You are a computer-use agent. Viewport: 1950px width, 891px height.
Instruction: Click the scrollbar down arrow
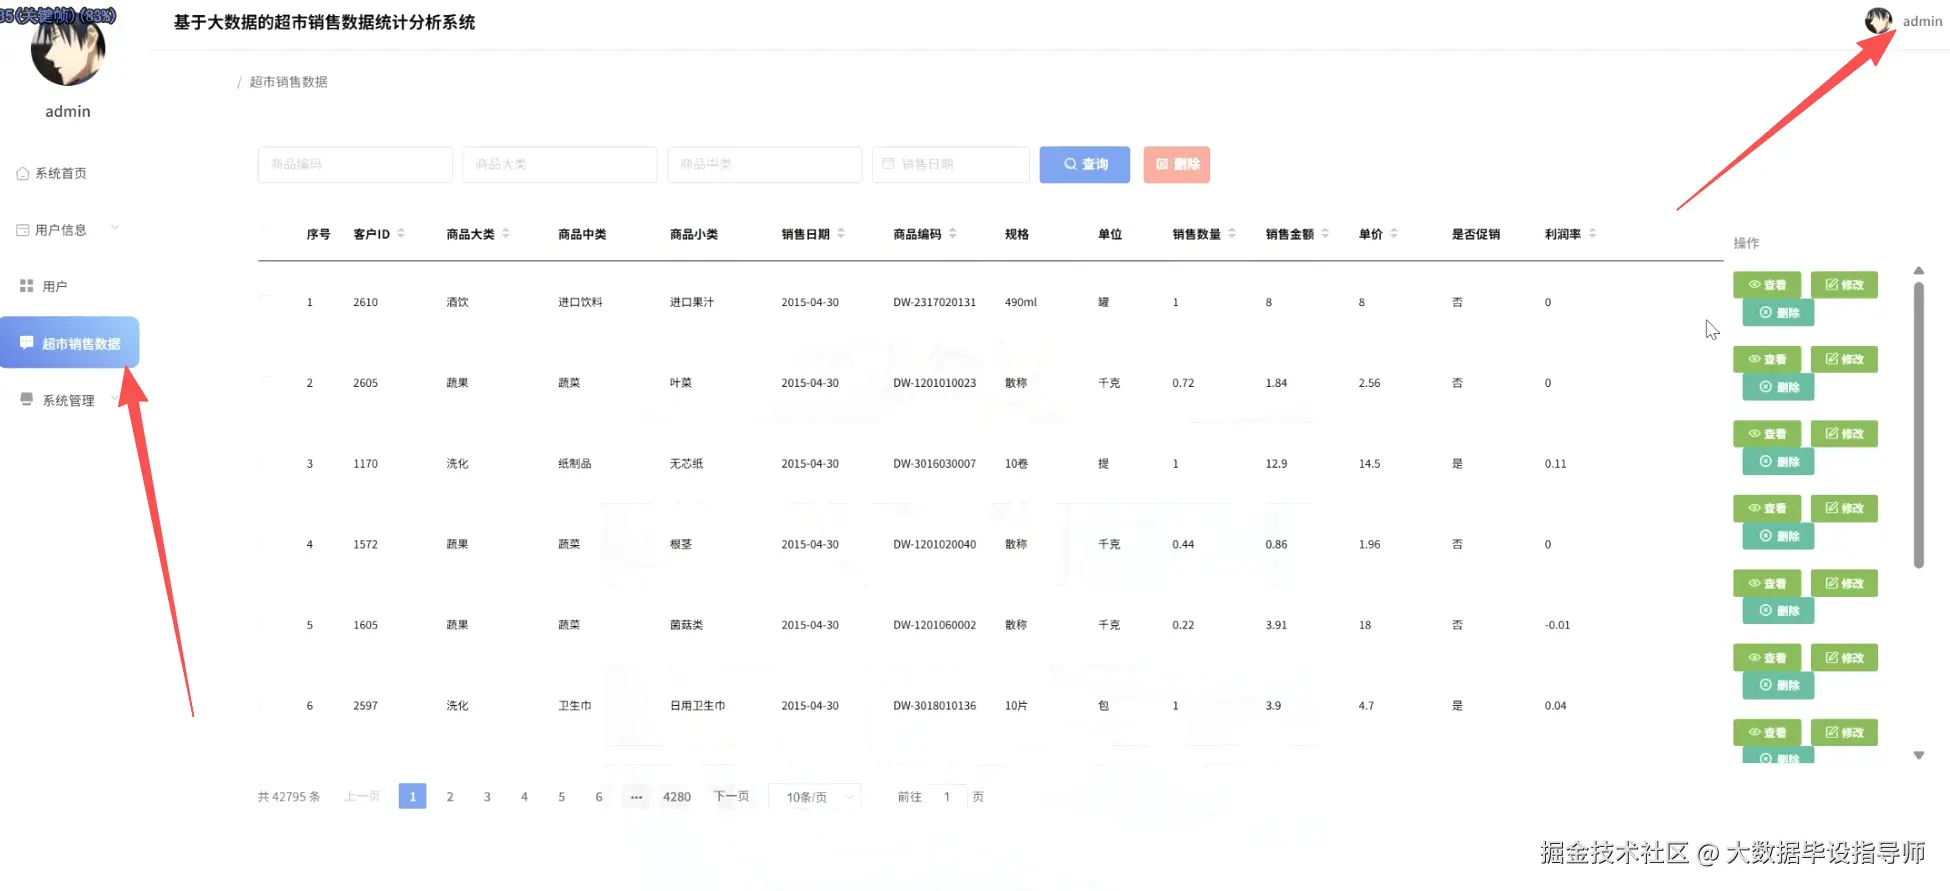point(1919,755)
